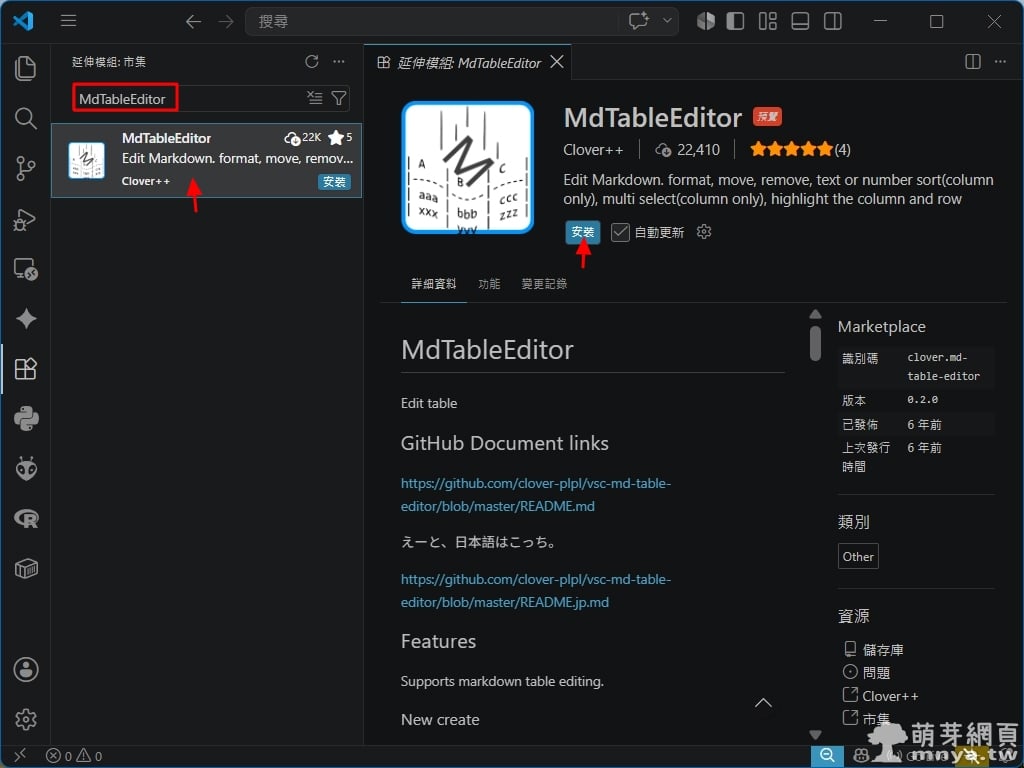Open Run and Debug view

pos(25,219)
